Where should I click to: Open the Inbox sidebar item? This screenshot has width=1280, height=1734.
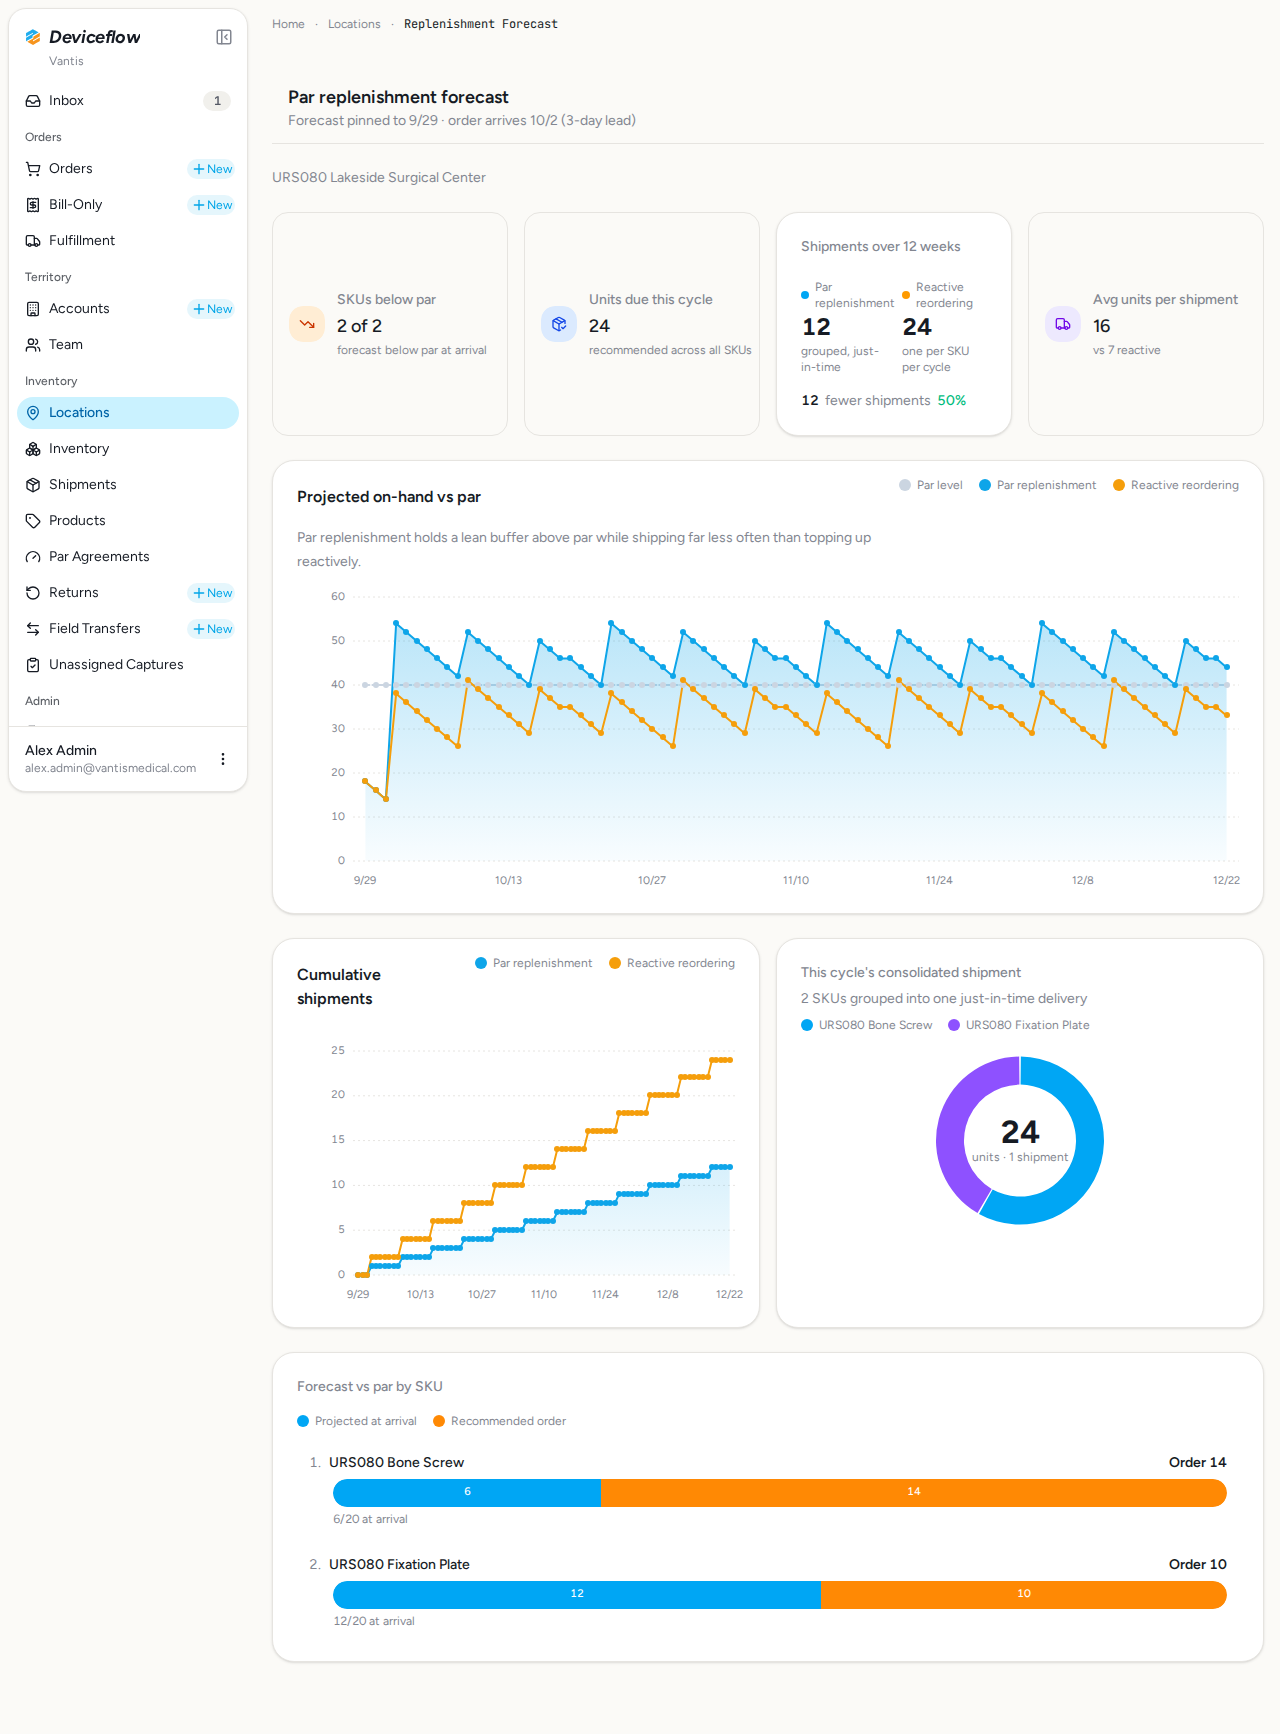tap(128, 101)
